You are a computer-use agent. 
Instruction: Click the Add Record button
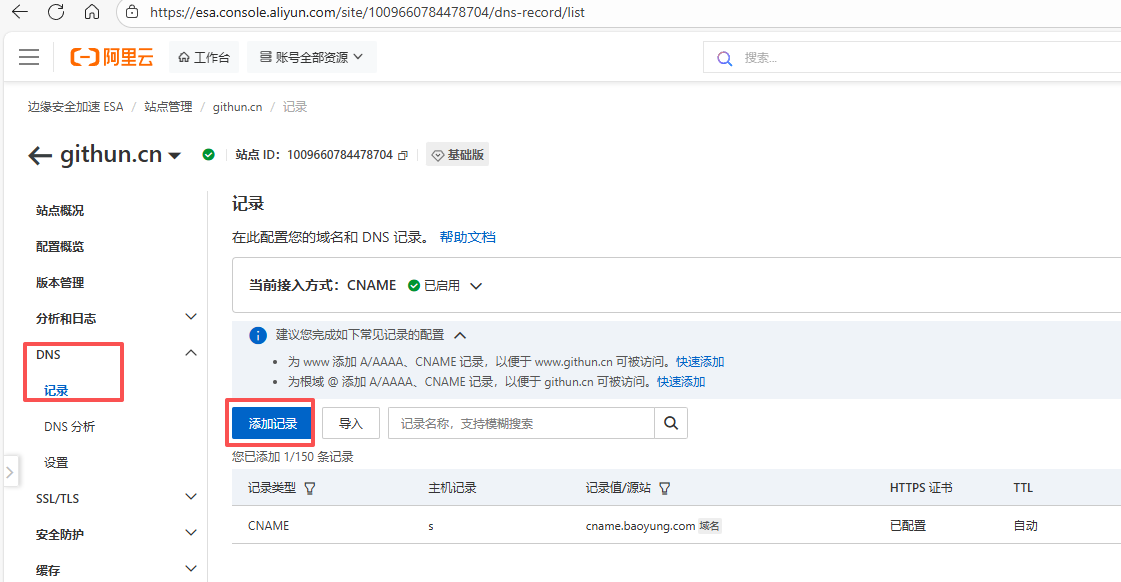pyautogui.click(x=273, y=423)
